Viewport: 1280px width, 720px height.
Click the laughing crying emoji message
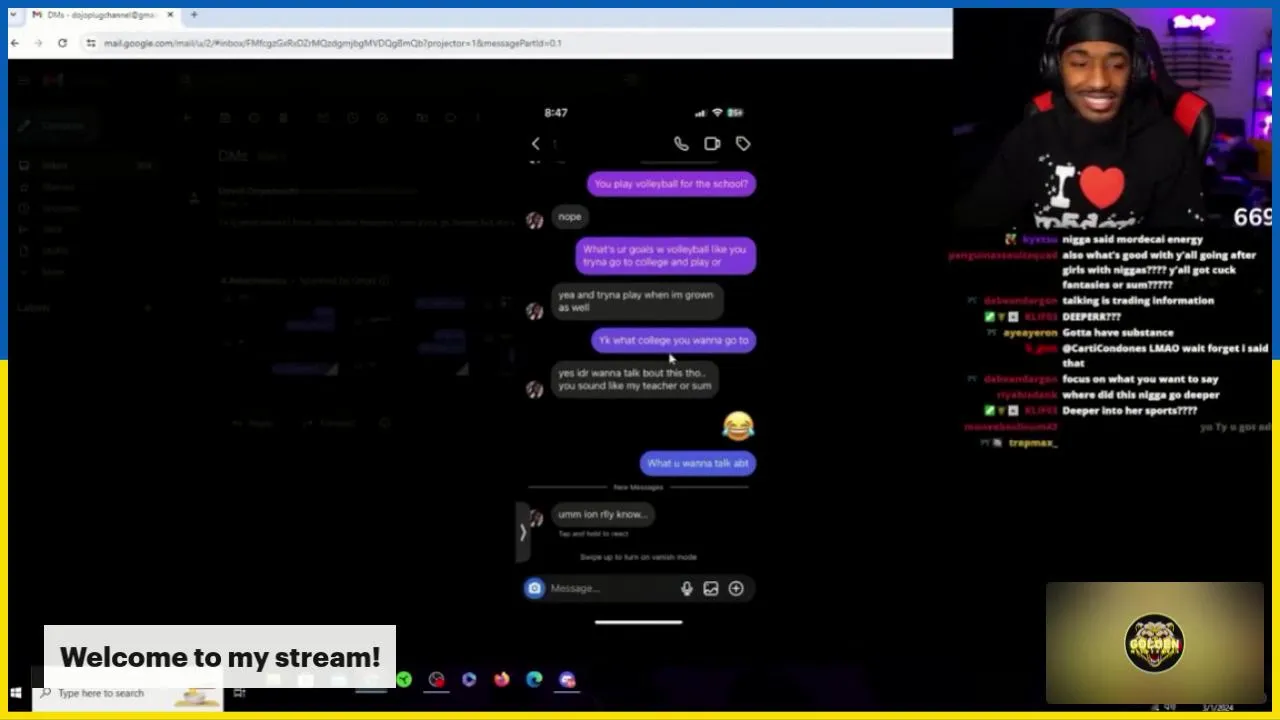coord(738,426)
